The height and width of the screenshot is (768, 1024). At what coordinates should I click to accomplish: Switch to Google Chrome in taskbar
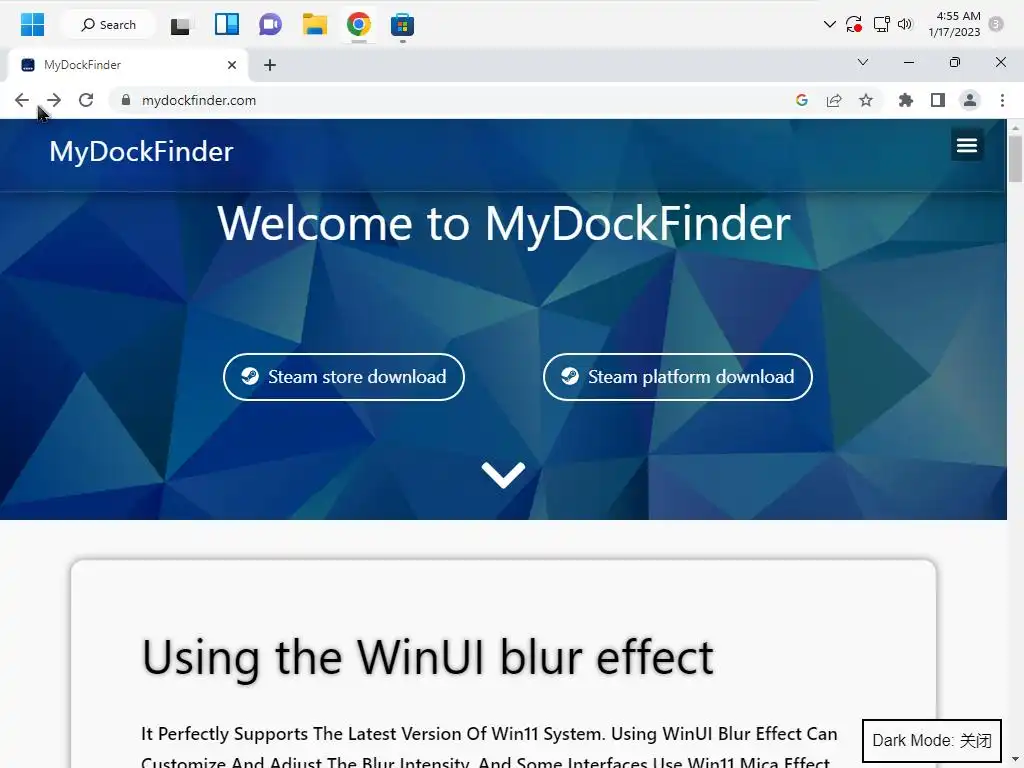359,25
